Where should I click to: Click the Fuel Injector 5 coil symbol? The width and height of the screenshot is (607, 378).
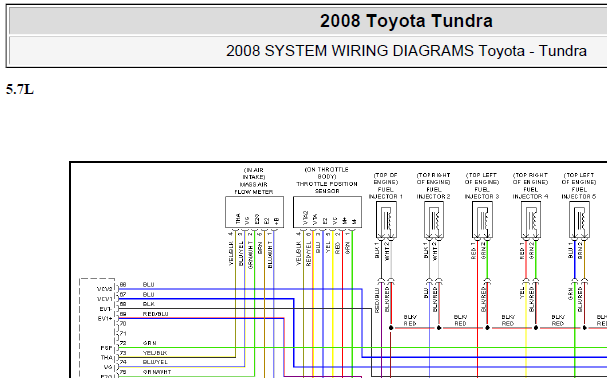[x=579, y=220]
